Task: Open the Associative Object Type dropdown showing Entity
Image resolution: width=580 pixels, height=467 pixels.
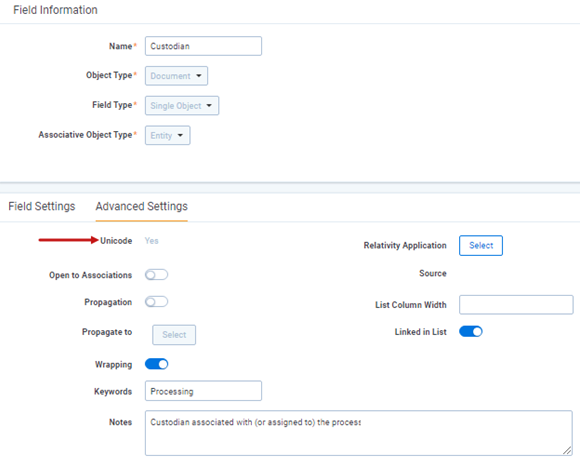Action: pos(167,135)
